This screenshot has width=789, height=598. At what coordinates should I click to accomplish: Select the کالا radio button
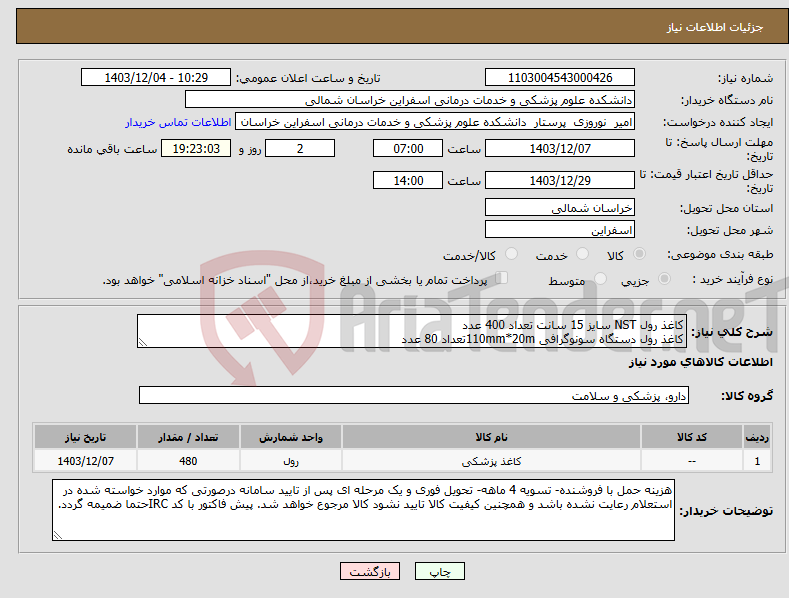tap(639, 254)
